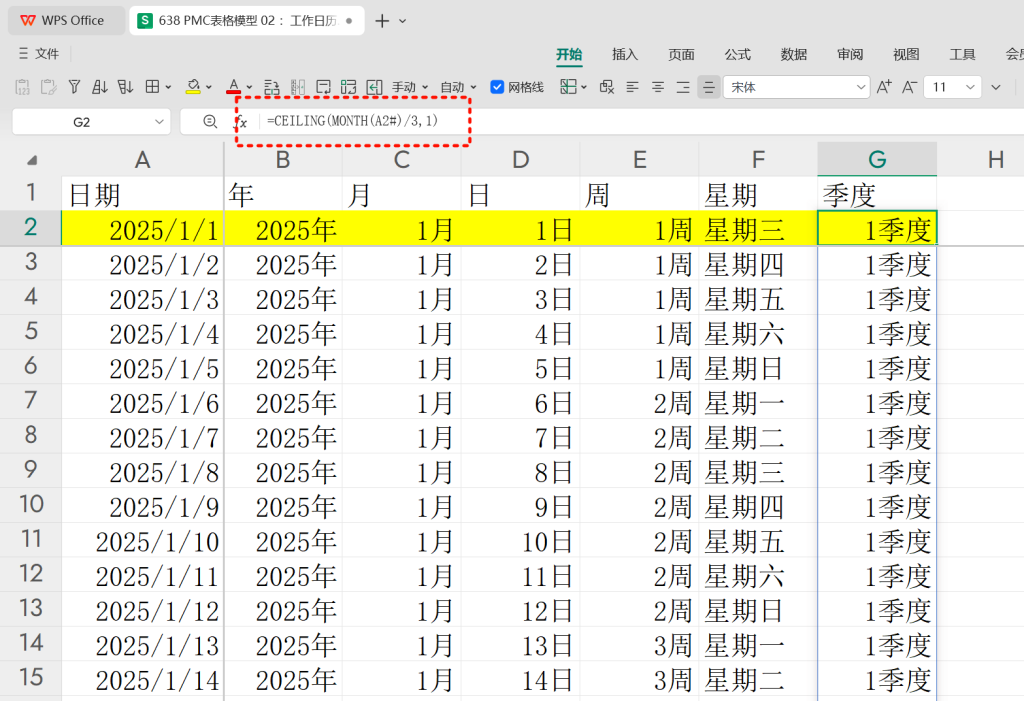Click the cell 星期三 in row 2
This screenshot has height=701, width=1024.
[x=758, y=229]
